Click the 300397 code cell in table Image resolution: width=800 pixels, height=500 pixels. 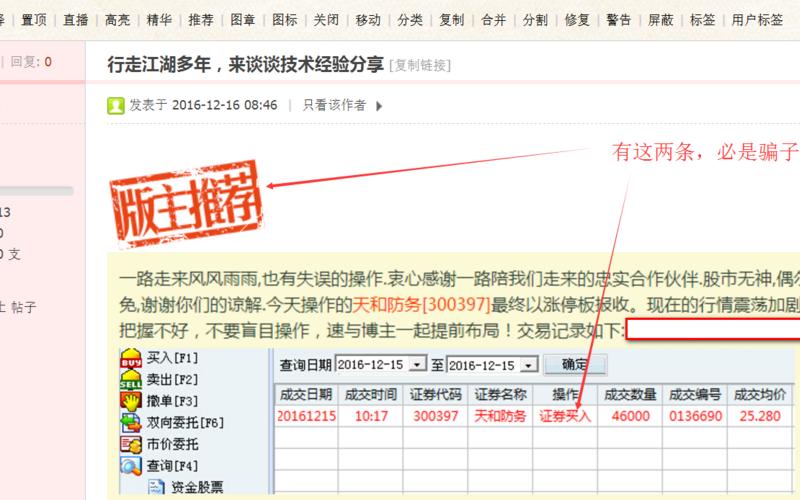(435, 416)
